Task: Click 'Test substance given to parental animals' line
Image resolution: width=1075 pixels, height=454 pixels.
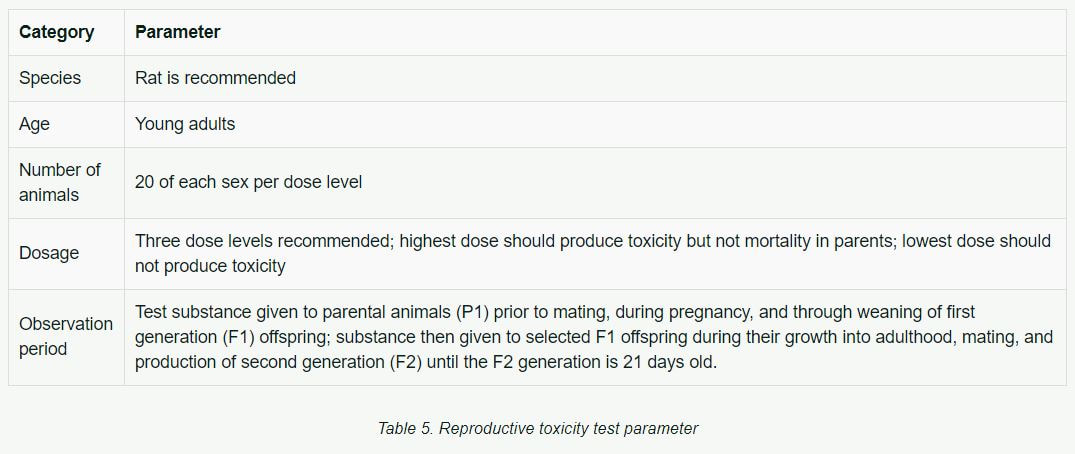Action: [x=292, y=312]
